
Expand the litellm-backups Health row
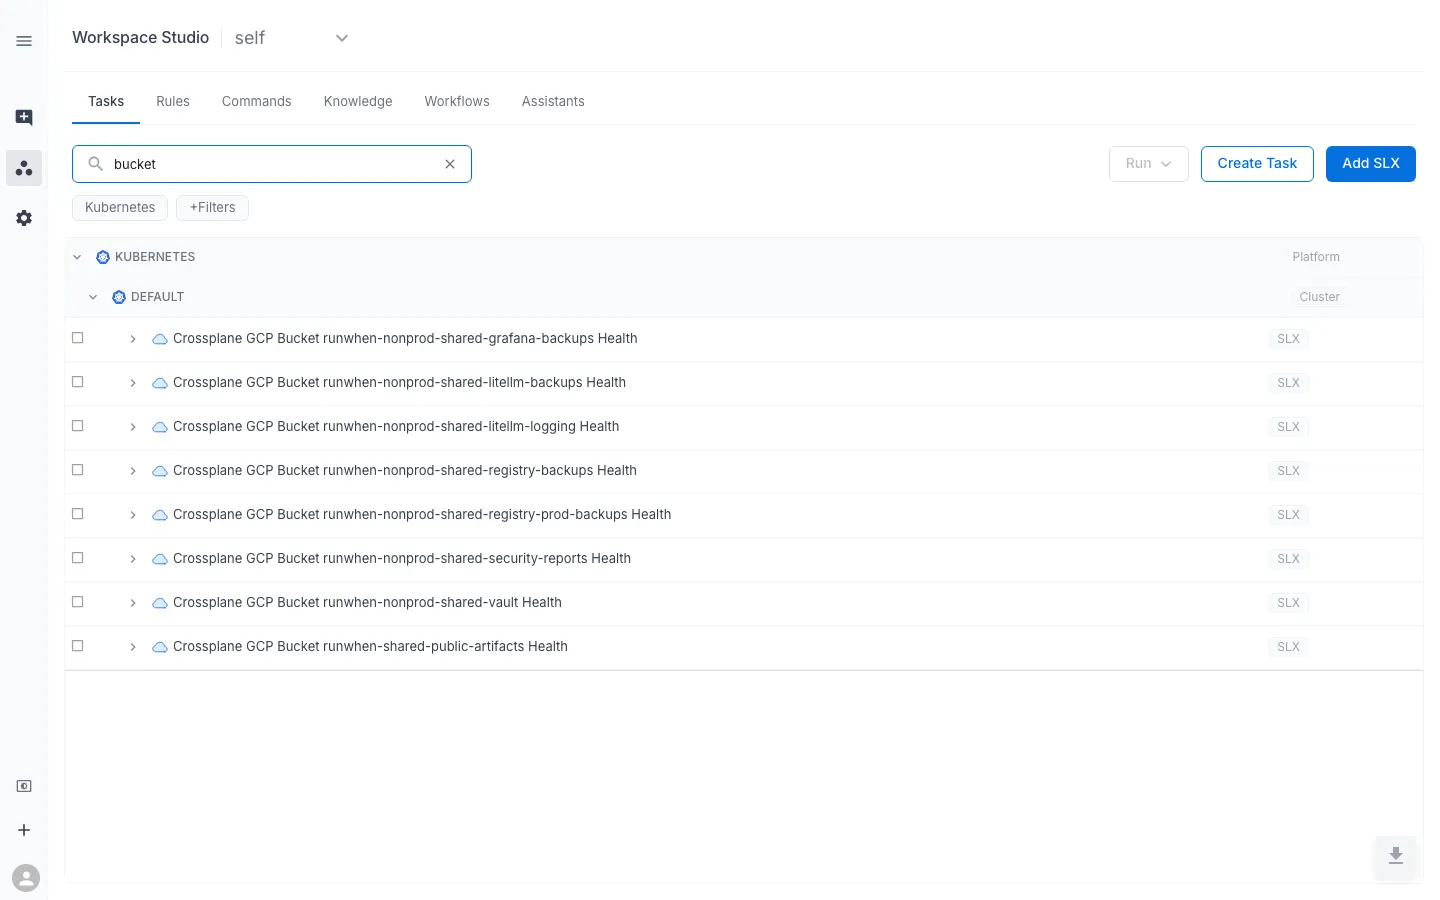(133, 383)
